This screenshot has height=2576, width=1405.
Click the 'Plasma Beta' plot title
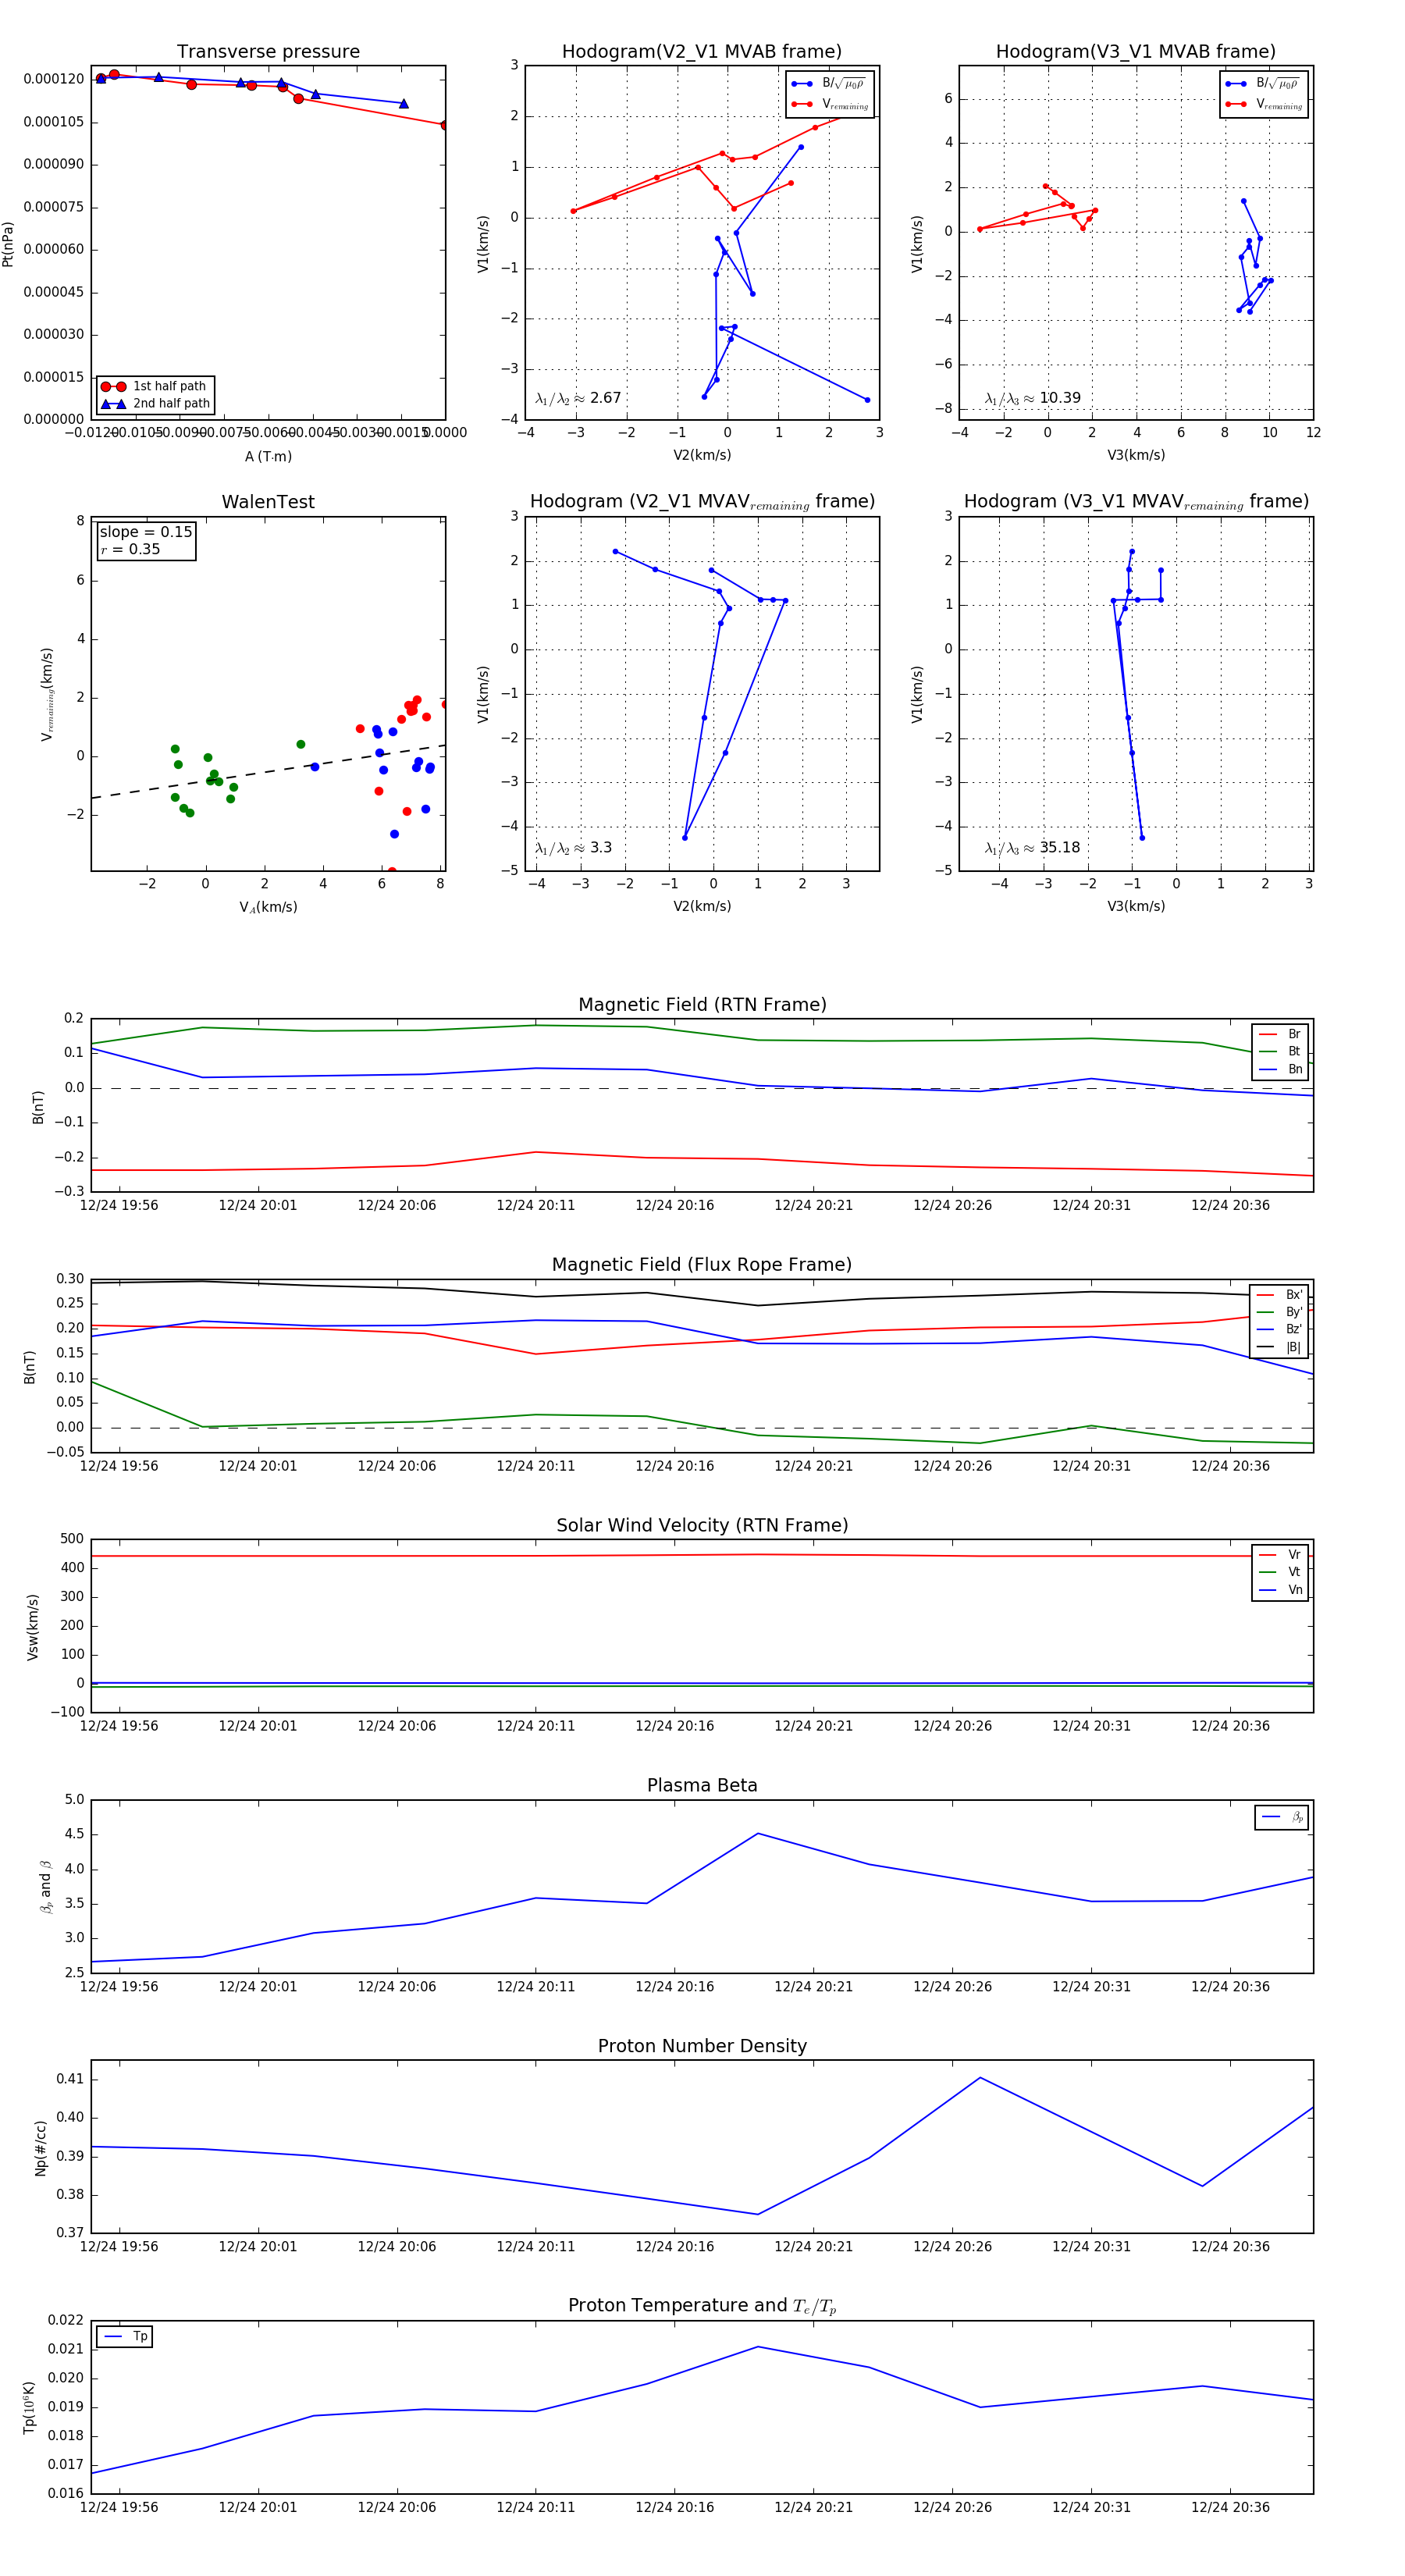click(x=702, y=1786)
